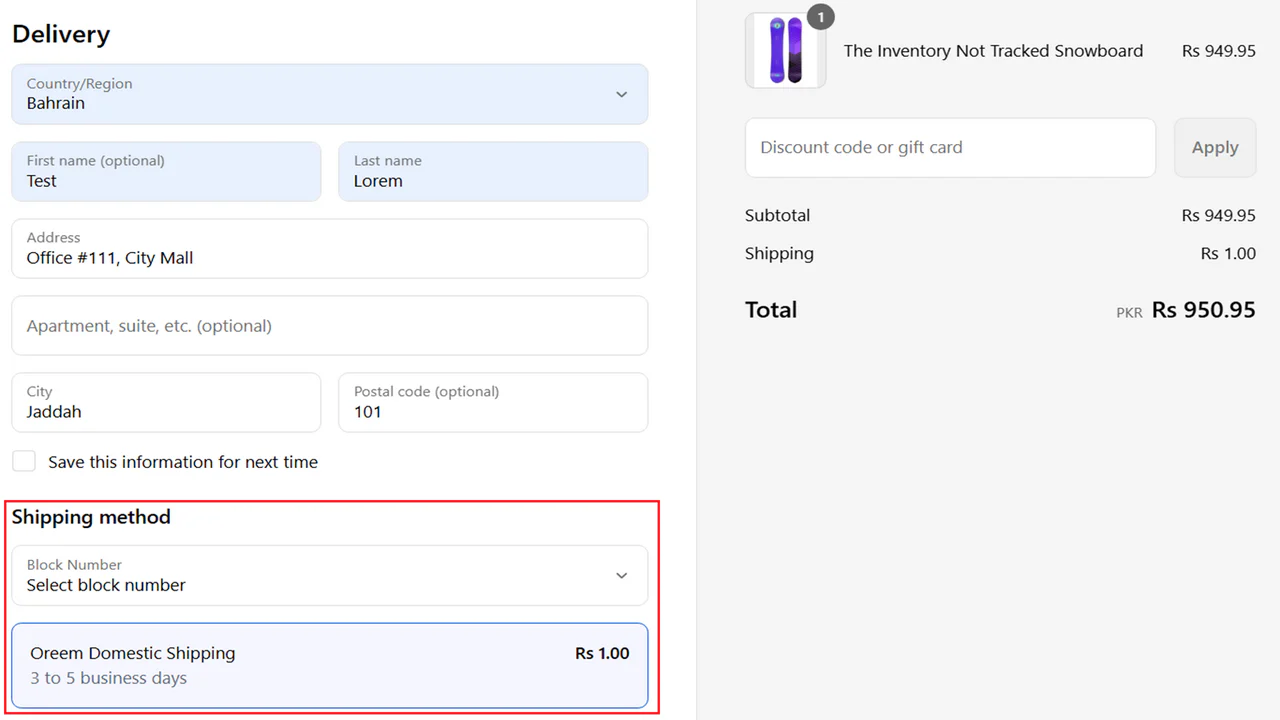This screenshot has height=720, width=1280.
Task: Click the Apply discount button
Action: (x=1214, y=147)
